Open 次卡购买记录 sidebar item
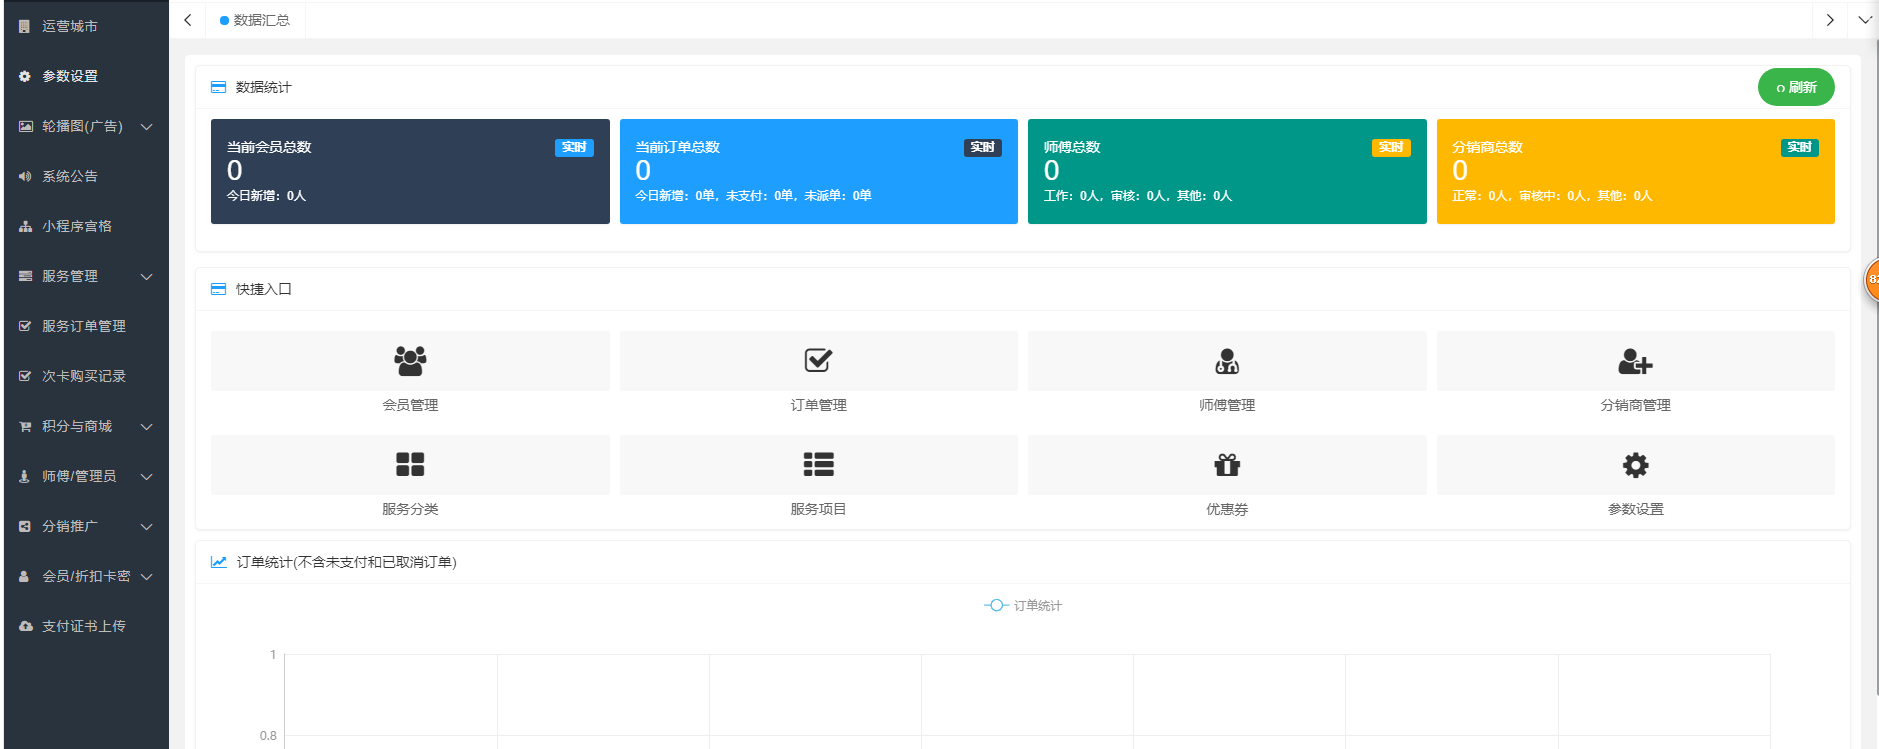Screen dimensions: 1879x749 point(86,376)
